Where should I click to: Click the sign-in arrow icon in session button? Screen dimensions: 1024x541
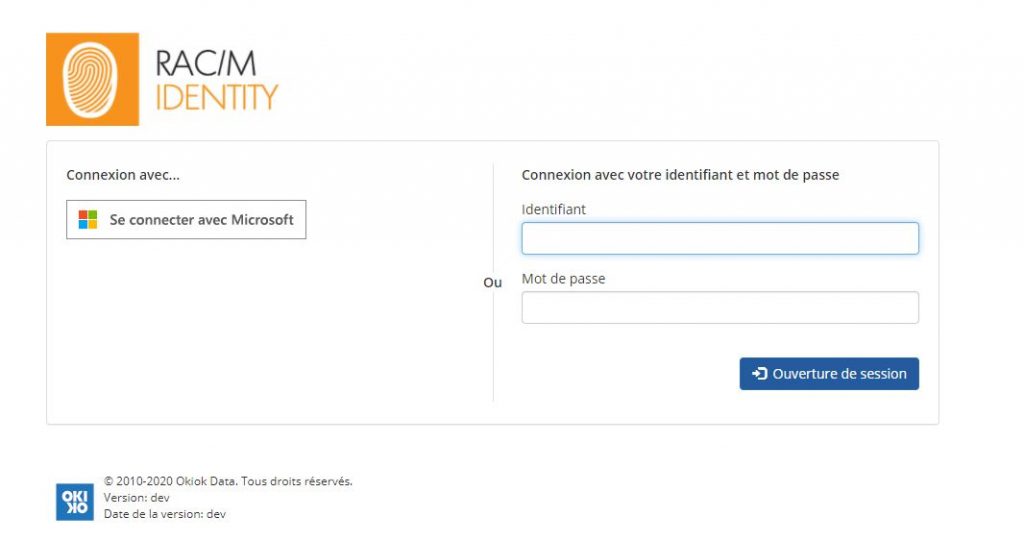point(759,374)
